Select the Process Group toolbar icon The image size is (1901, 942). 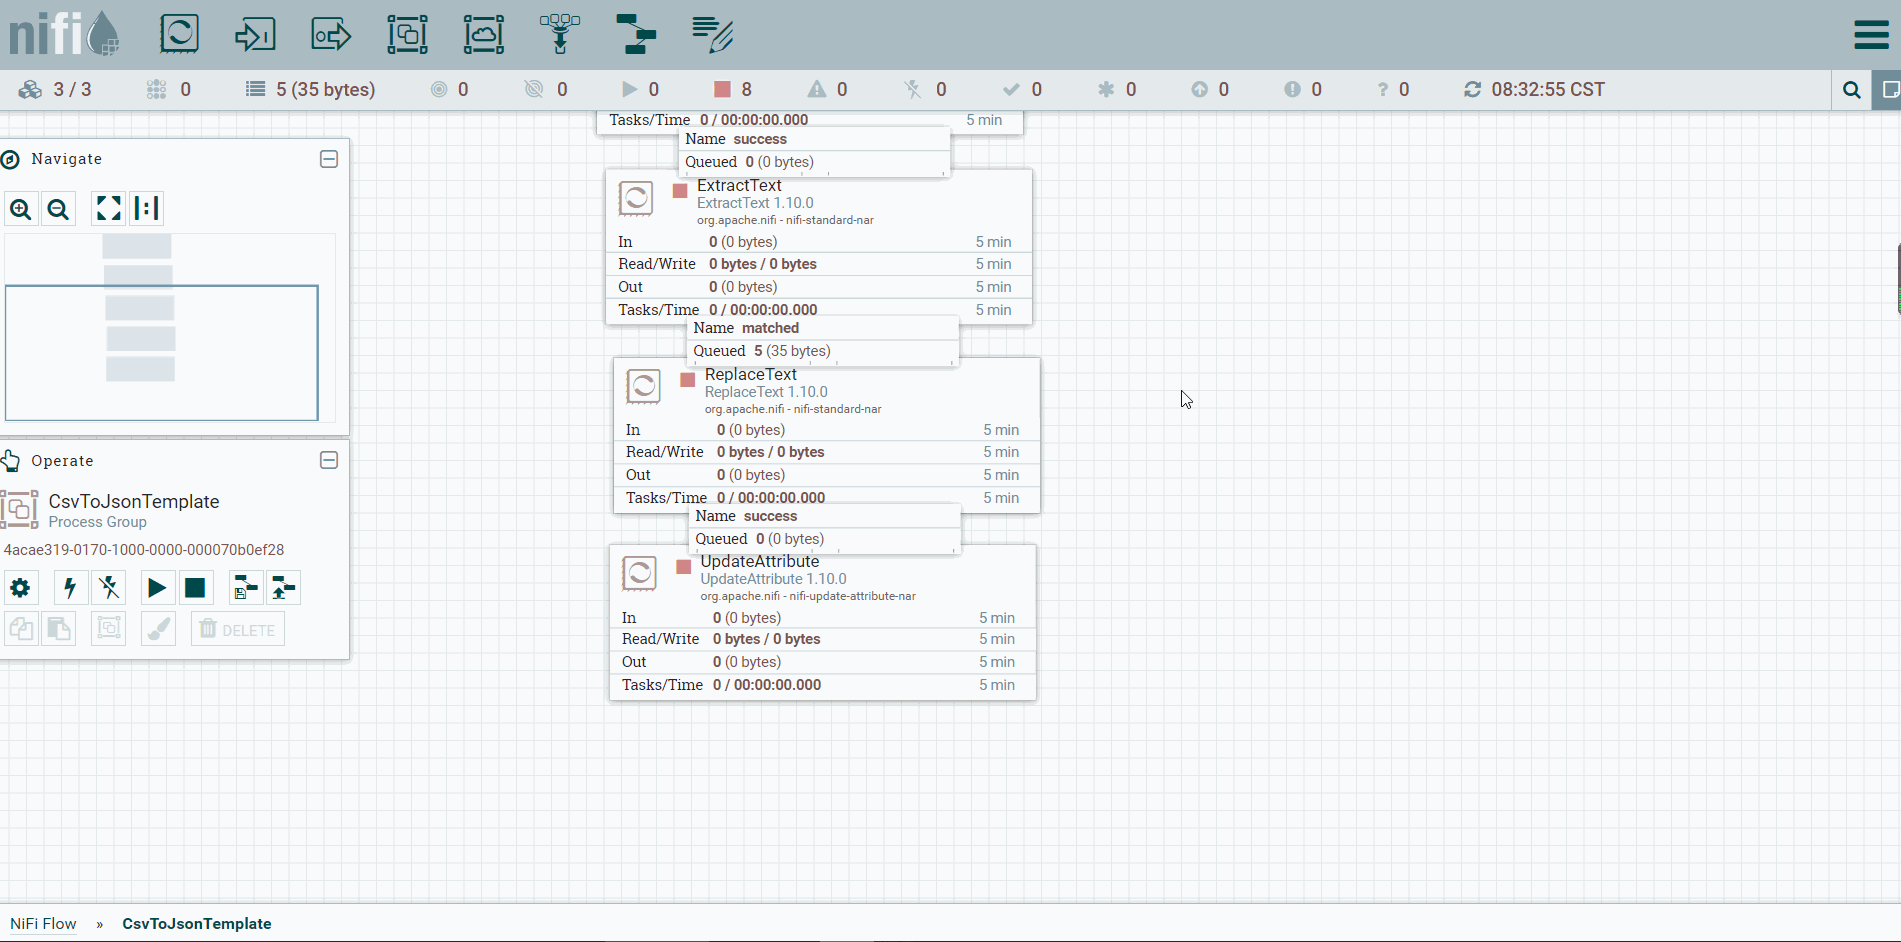coord(407,34)
